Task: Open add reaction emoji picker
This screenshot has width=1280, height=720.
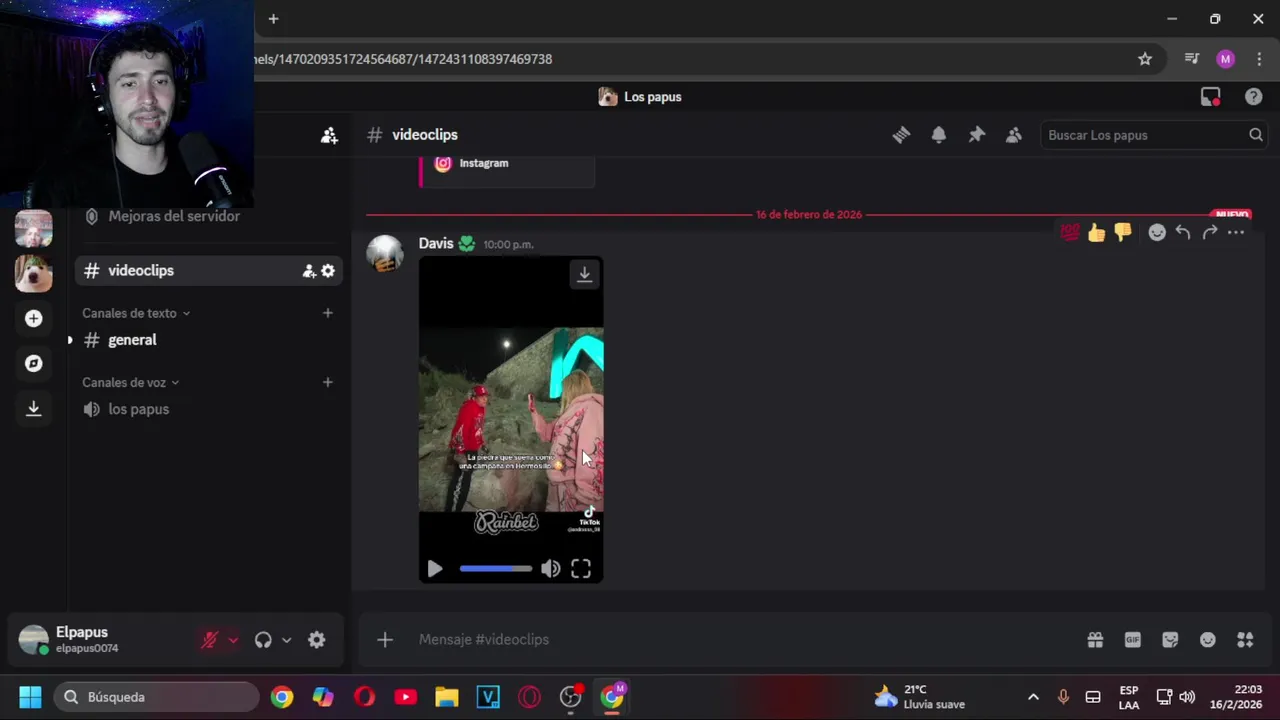Action: click(1157, 232)
